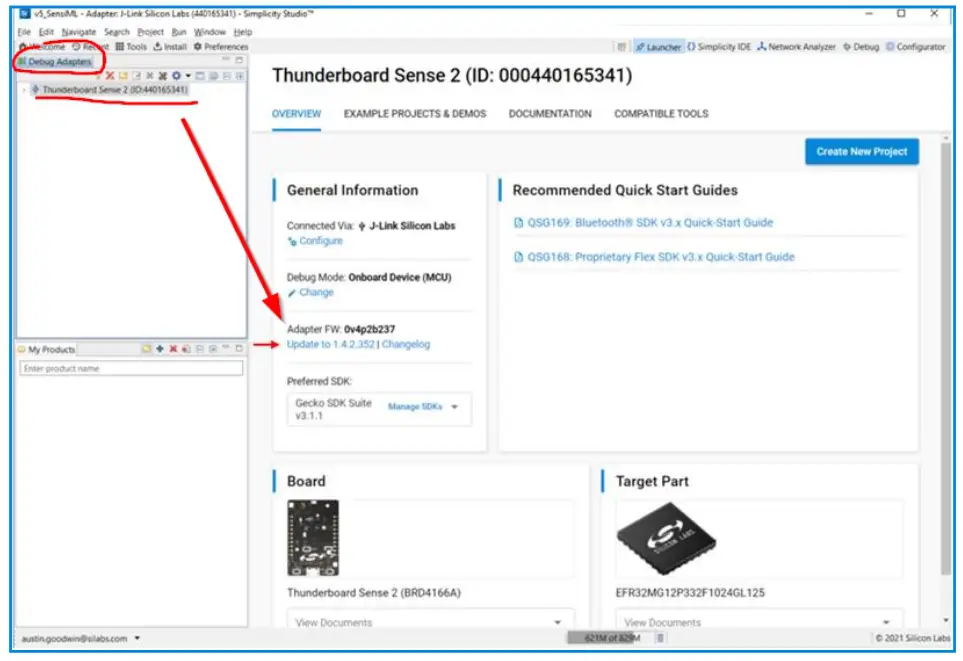Open the Help menu
The image size is (963, 661).
[x=243, y=32]
